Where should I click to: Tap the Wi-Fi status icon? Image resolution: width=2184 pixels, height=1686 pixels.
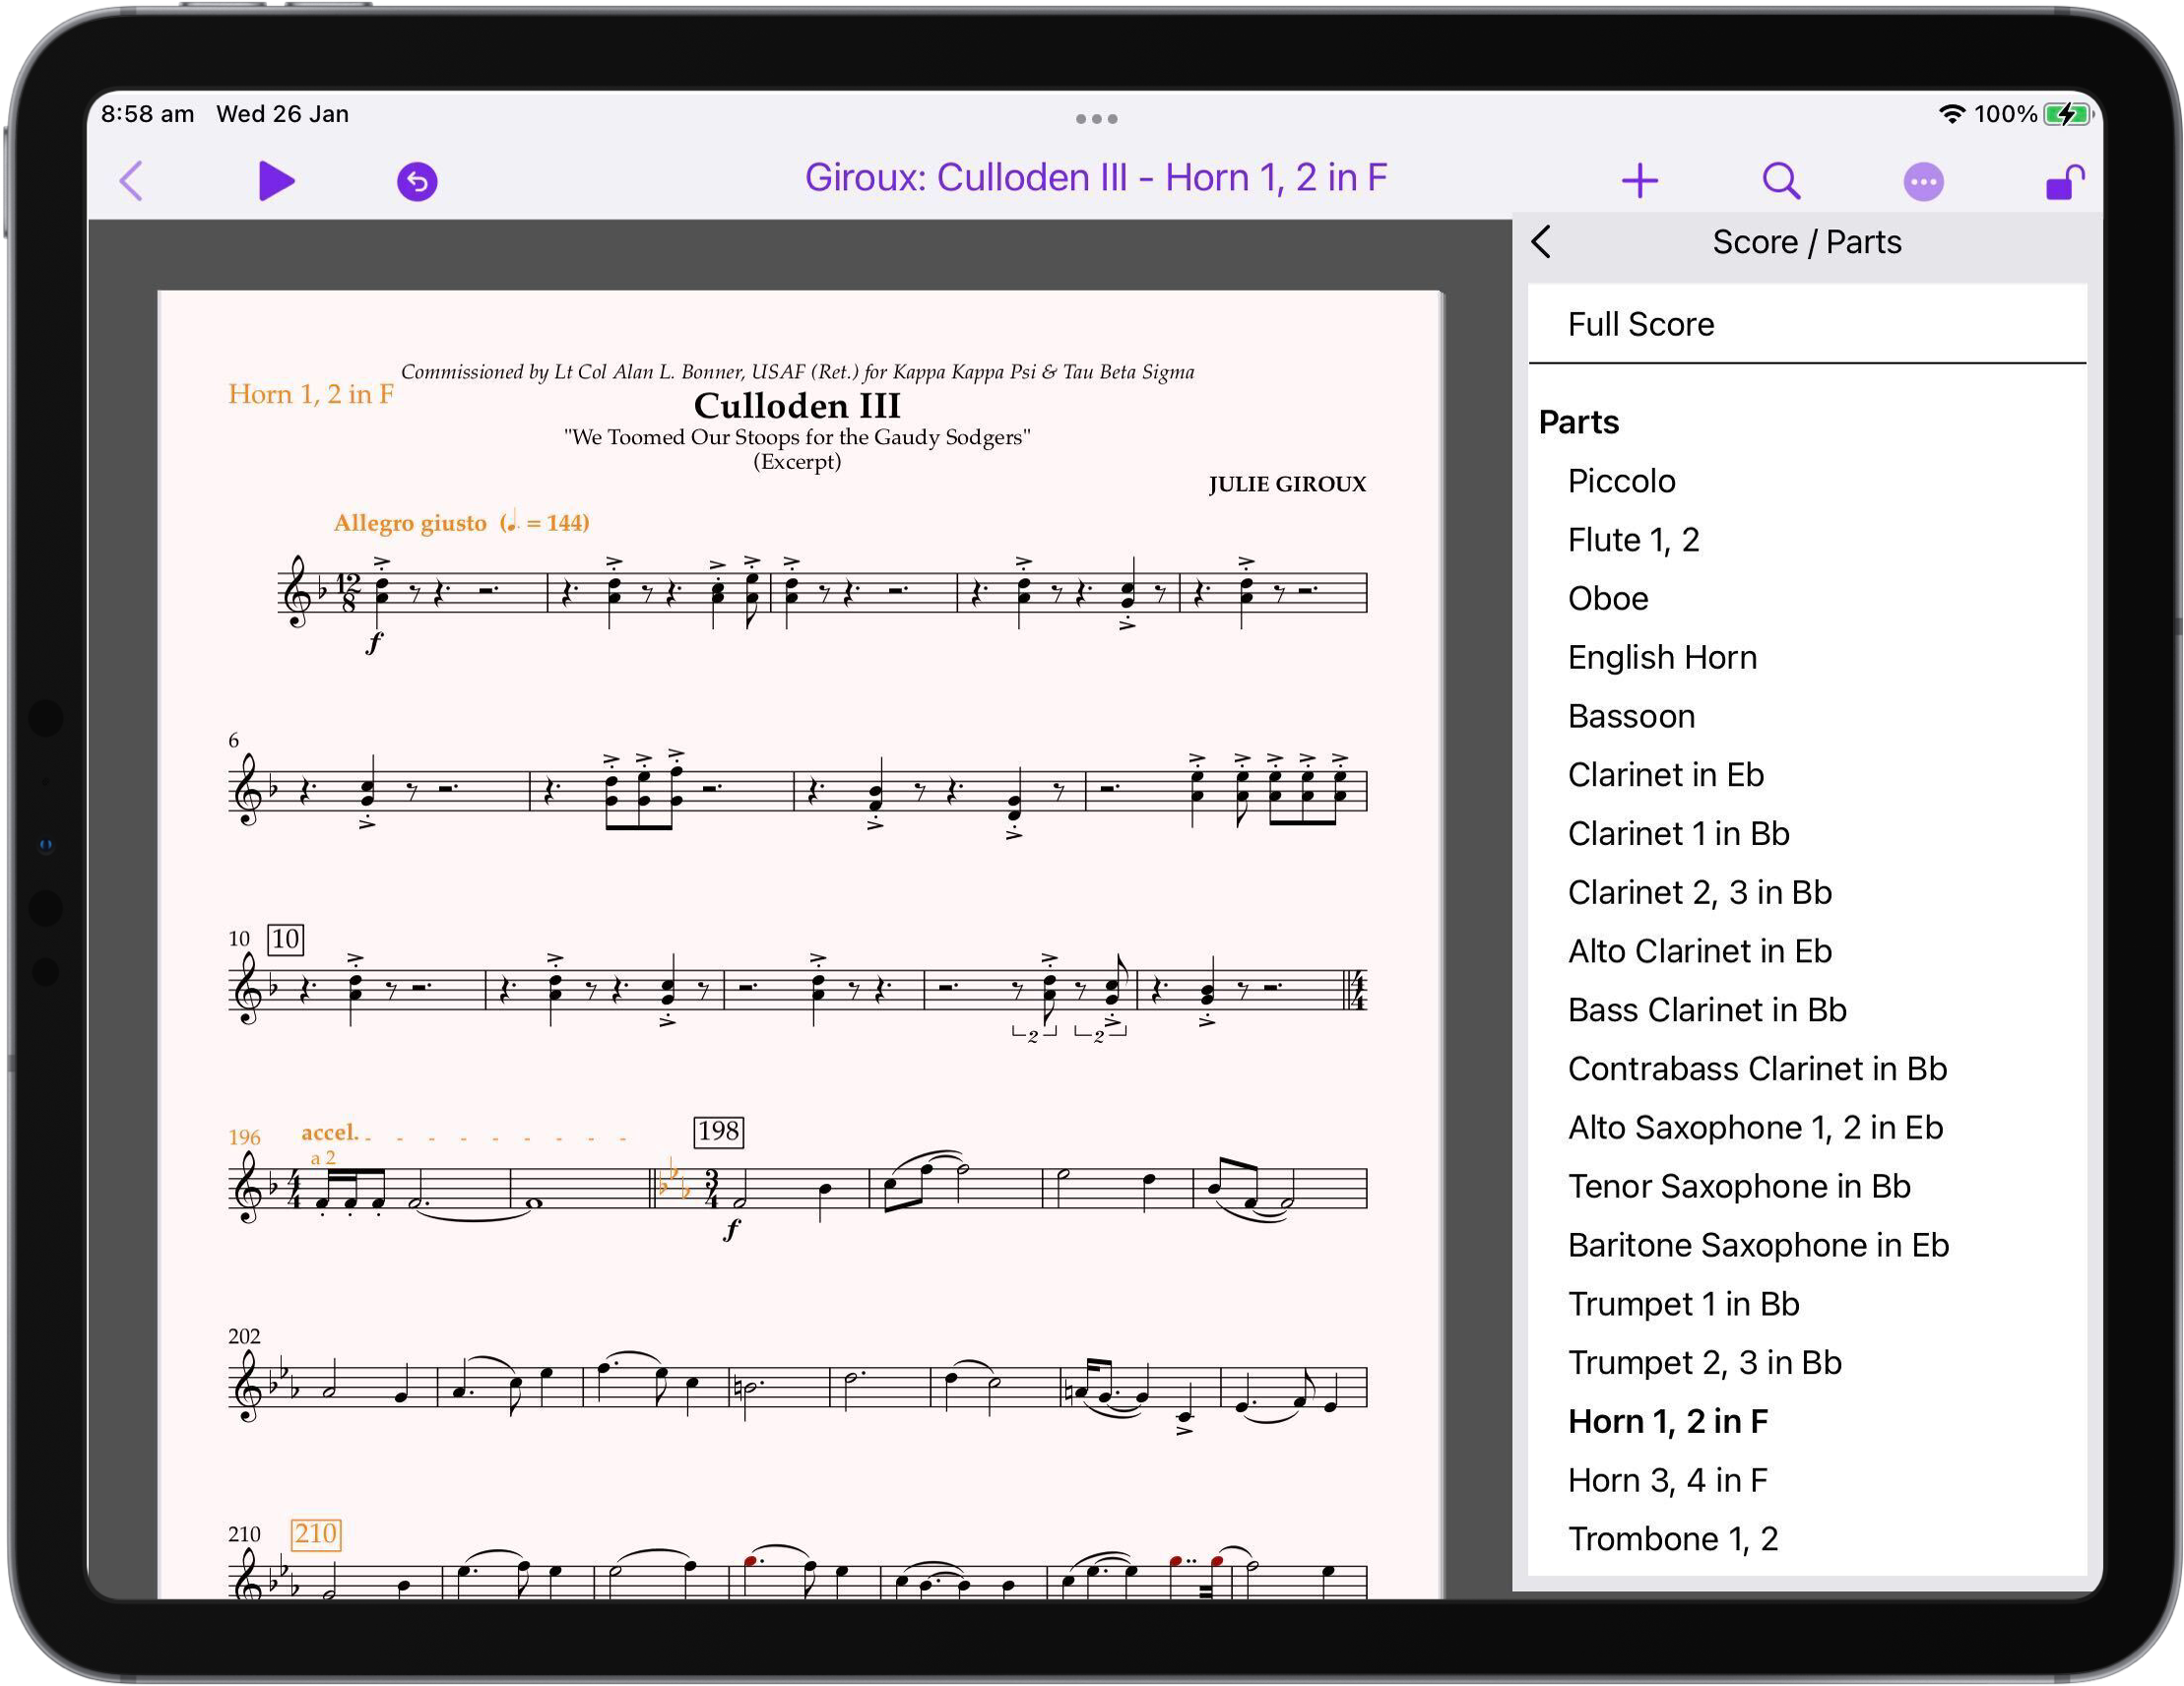pyautogui.click(x=1951, y=114)
